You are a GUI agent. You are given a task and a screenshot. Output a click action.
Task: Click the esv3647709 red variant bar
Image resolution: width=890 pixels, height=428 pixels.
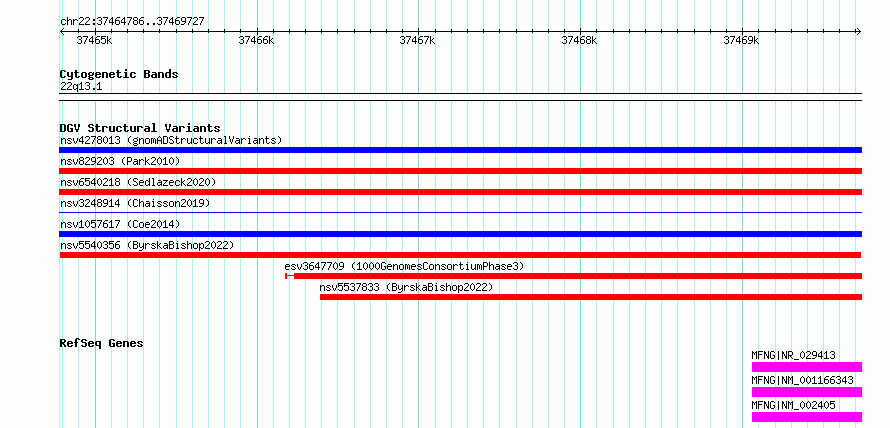pyautogui.click(x=573, y=276)
